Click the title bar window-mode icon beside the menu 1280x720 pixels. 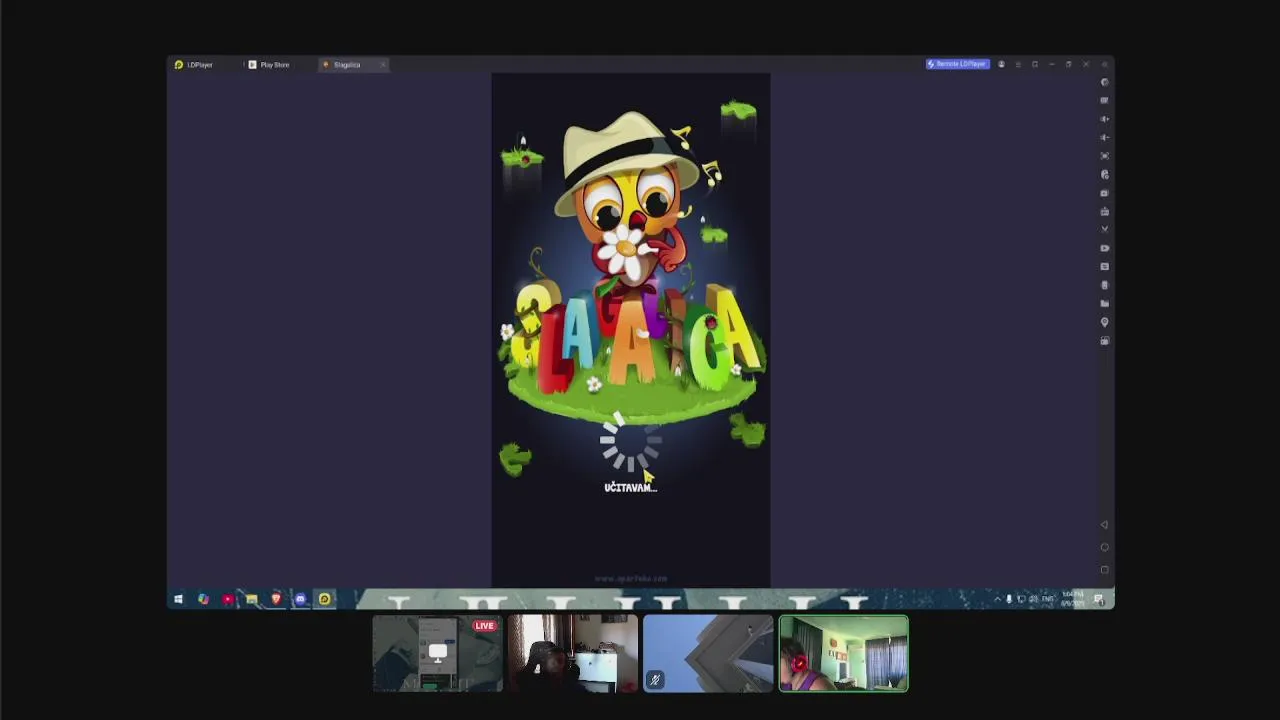1035,64
